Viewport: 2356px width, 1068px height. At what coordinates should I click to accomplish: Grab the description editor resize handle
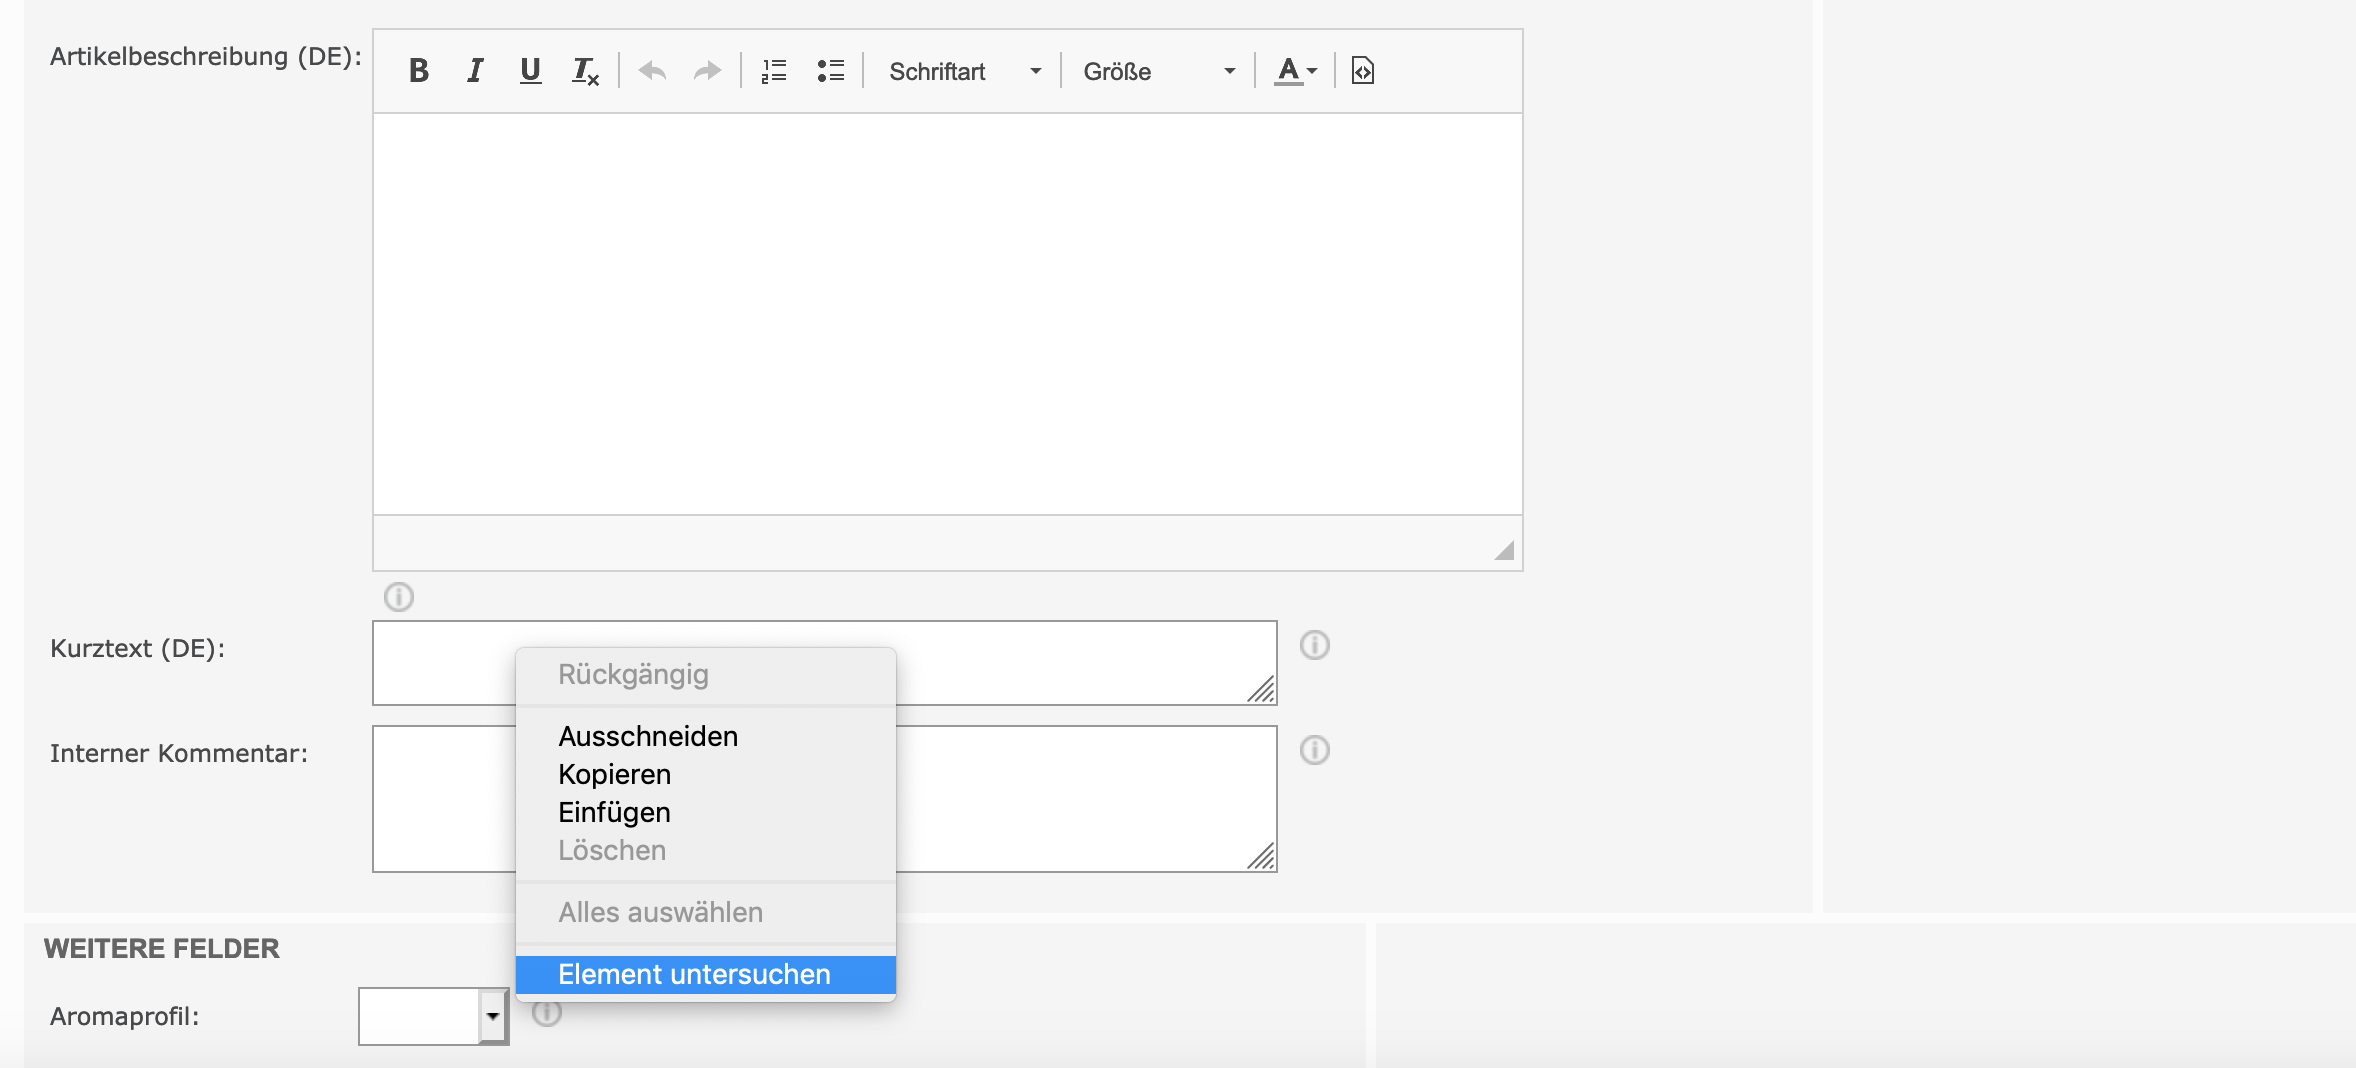[x=1504, y=551]
